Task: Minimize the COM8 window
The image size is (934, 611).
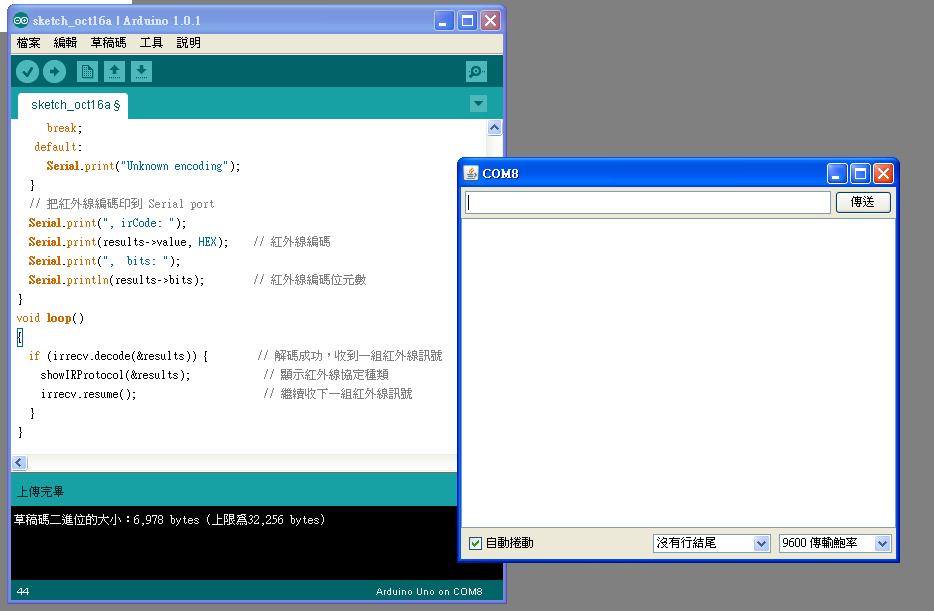Action: coord(836,174)
